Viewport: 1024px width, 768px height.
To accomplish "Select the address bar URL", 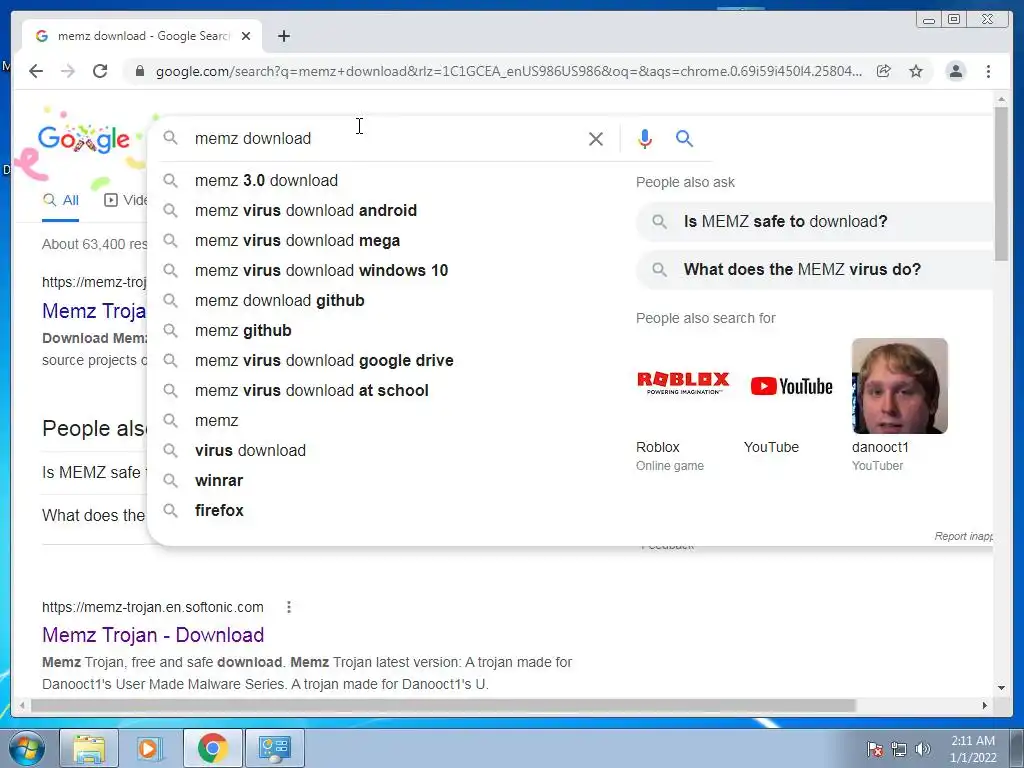I will pyautogui.click(x=509, y=71).
